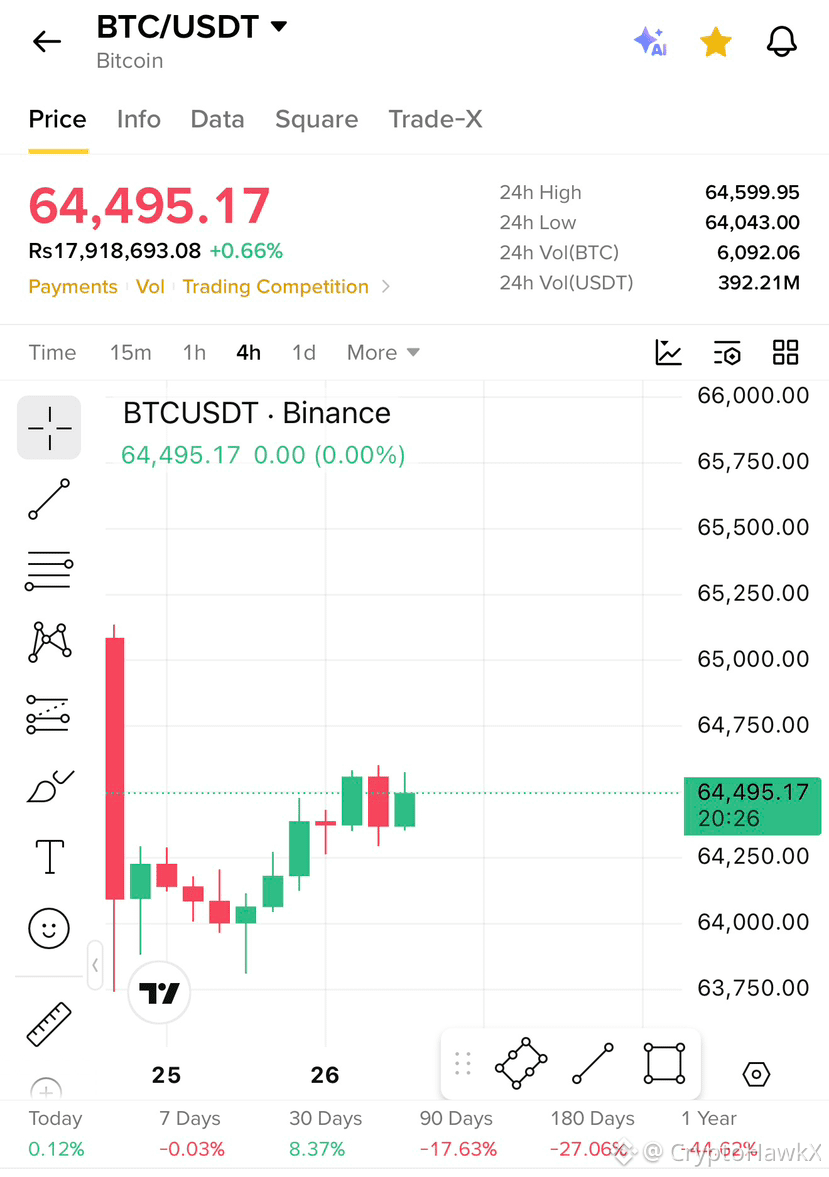Open the Vol link
Image resolution: width=829 pixels, height=1177 pixels.
[150, 287]
